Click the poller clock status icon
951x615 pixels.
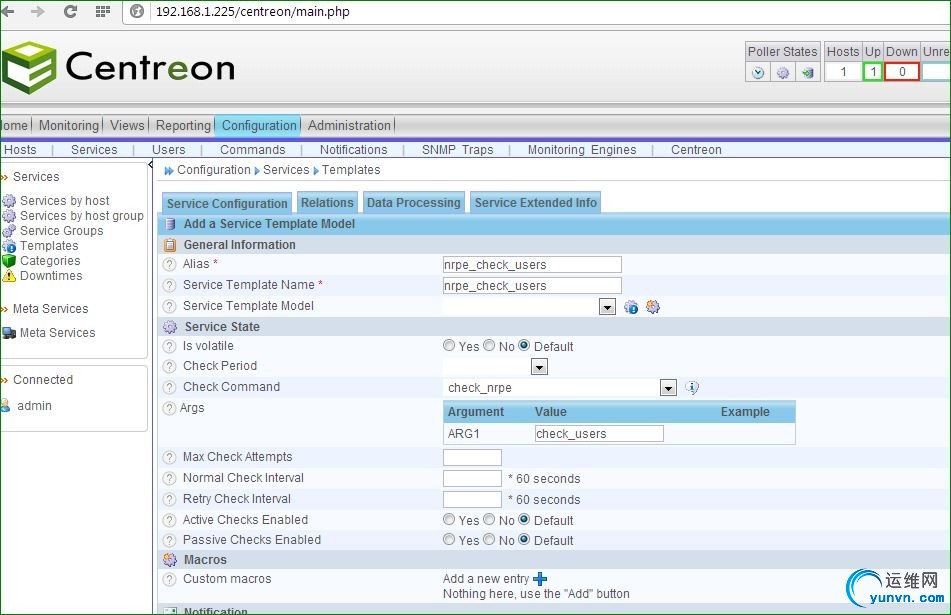[x=758, y=73]
